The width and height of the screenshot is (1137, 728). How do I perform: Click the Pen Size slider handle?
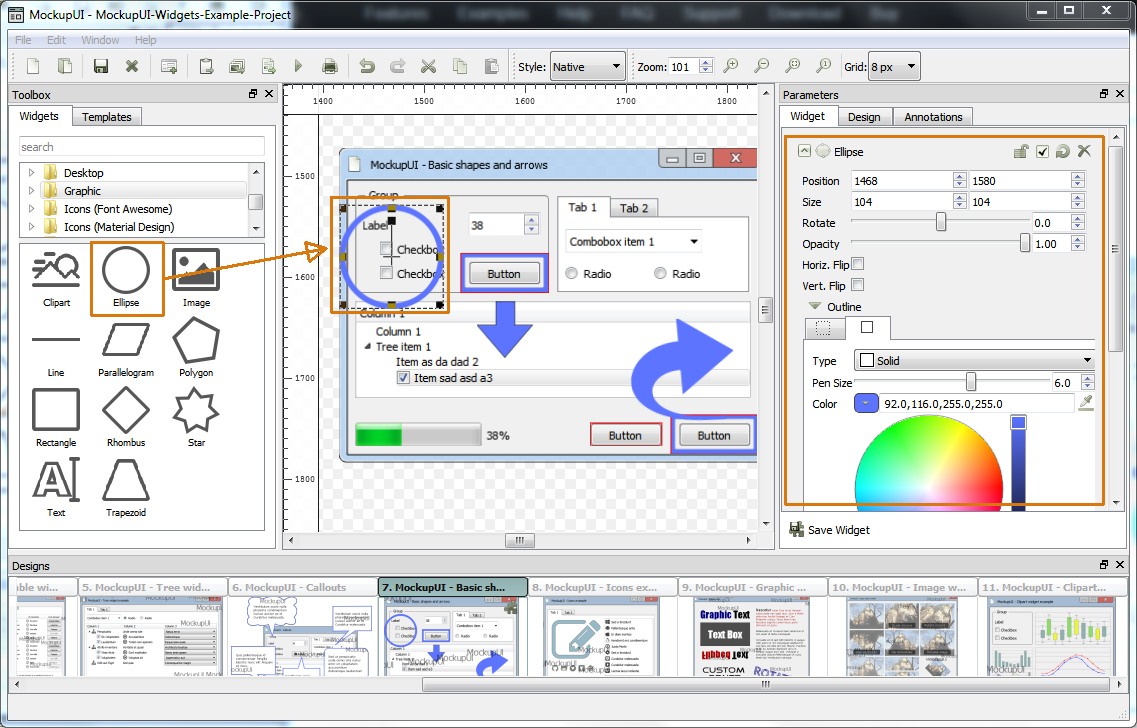point(971,381)
